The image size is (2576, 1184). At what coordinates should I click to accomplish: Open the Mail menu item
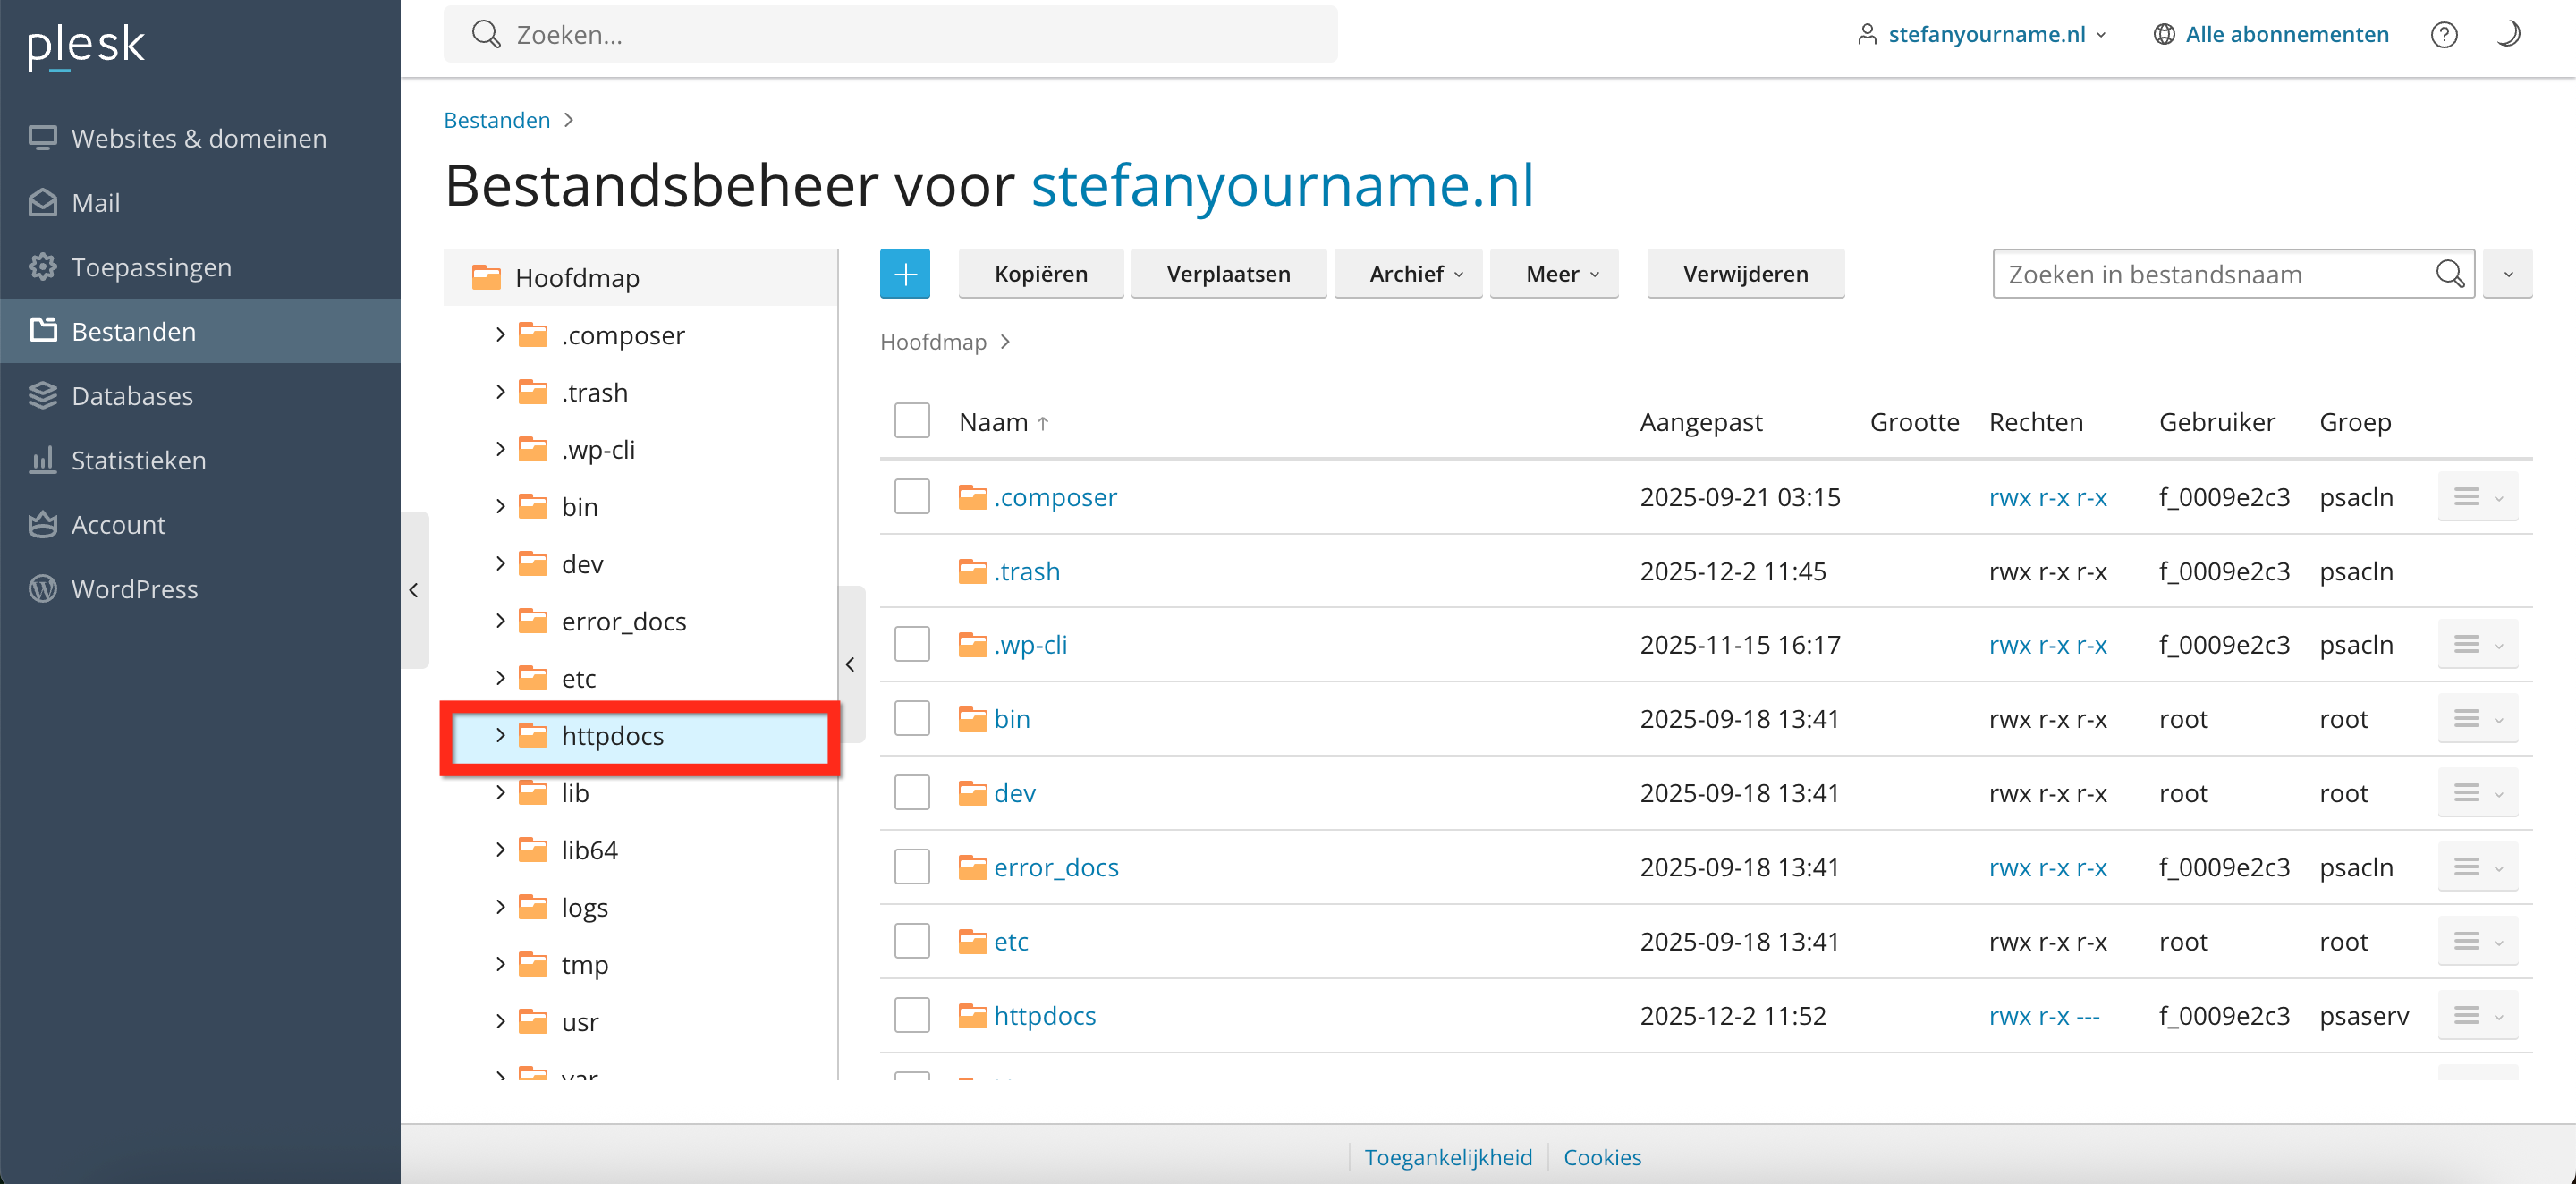tap(95, 203)
